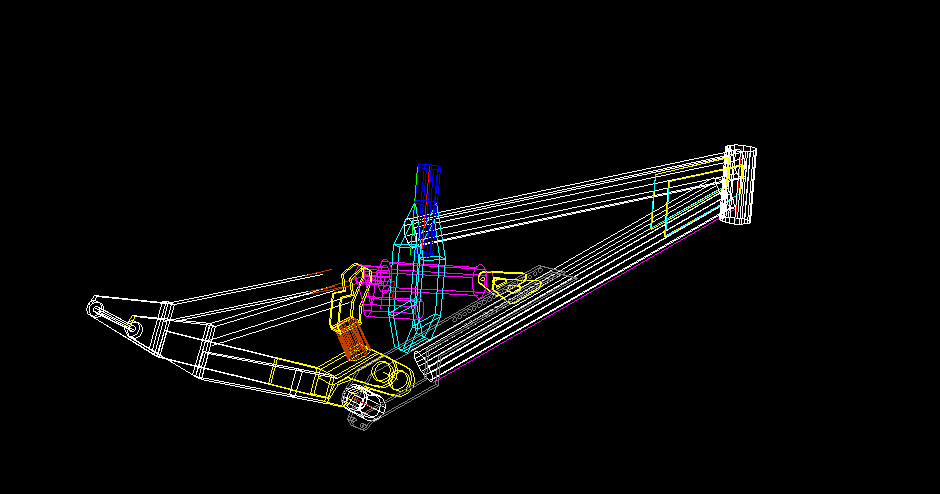This screenshot has height=494, width=940.
Task: Click the white bottom bracket shell
Action: [x=363, y=405]
